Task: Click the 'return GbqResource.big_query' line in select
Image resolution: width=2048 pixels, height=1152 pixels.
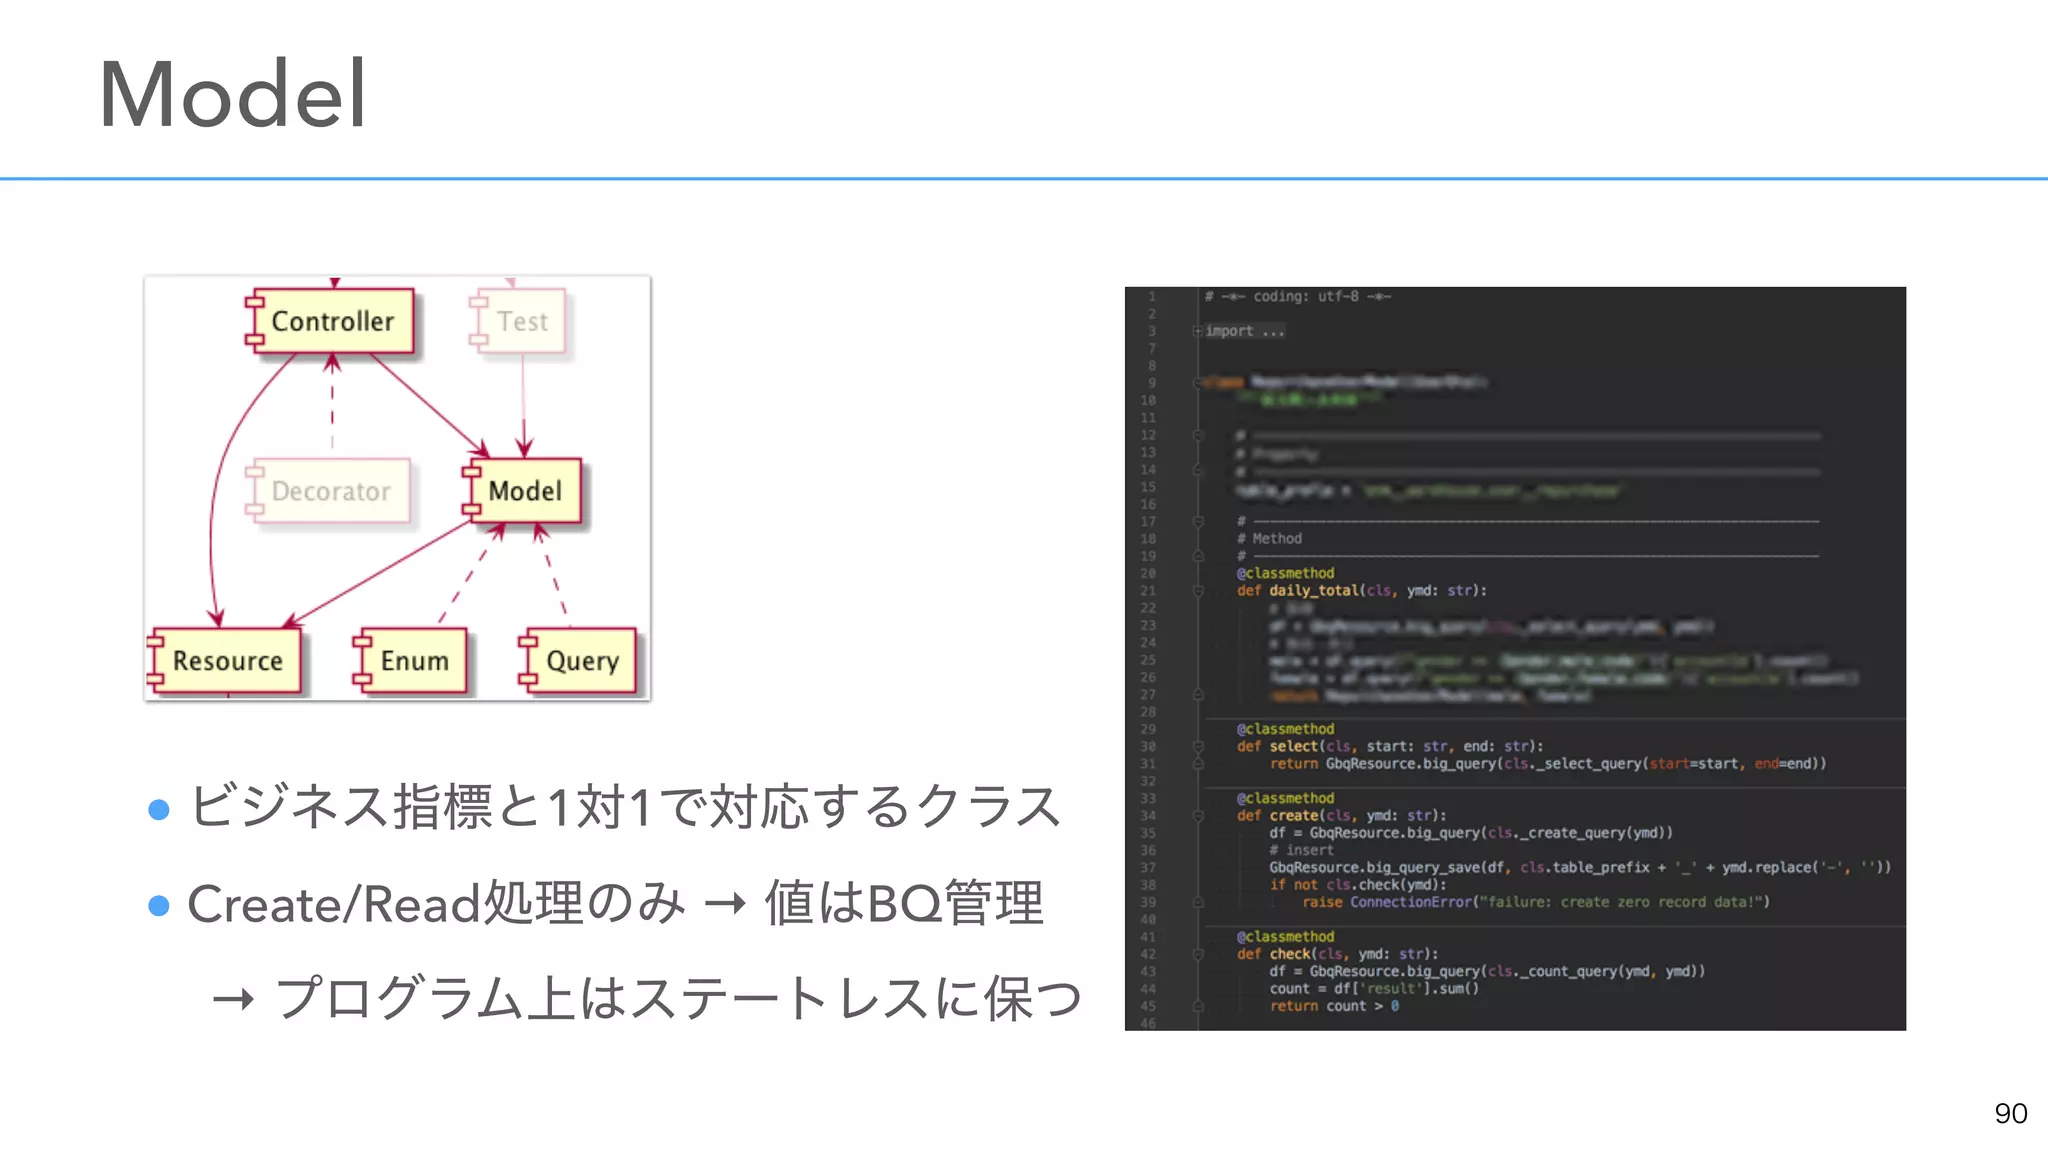Action: (x=1548, y=764)
